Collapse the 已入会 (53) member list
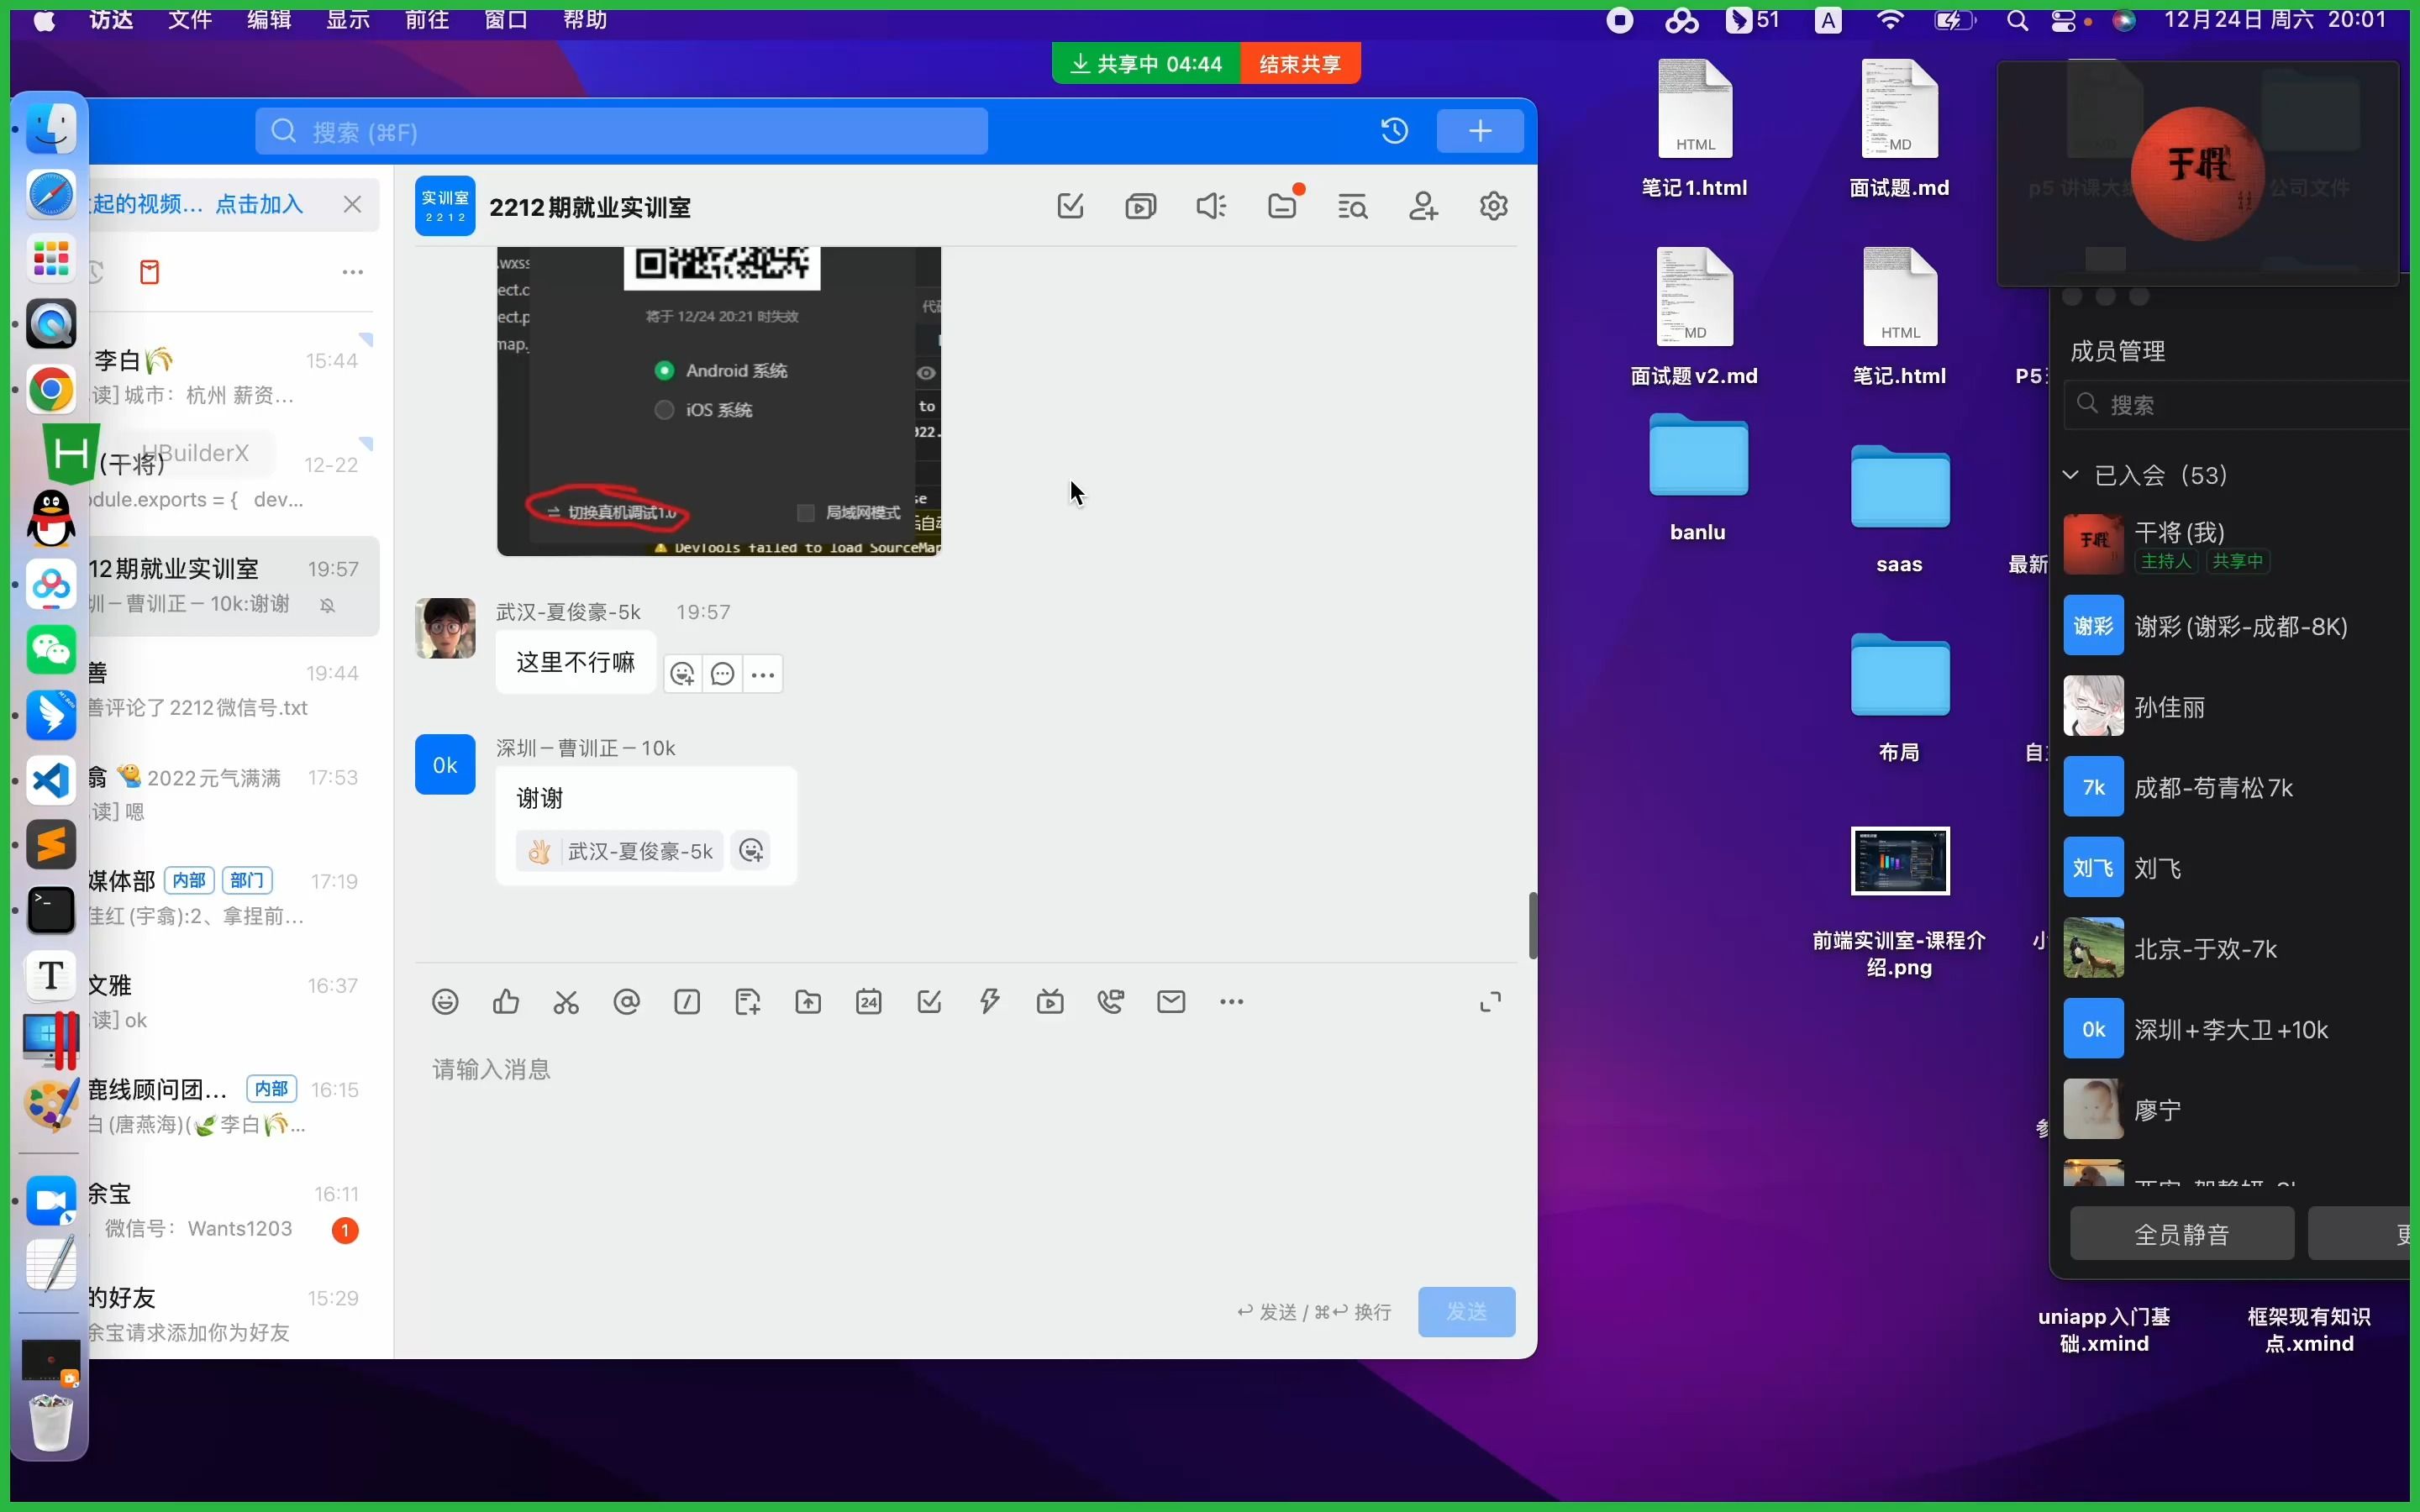This screenshot has width=2420, height=1512. 2071,475
